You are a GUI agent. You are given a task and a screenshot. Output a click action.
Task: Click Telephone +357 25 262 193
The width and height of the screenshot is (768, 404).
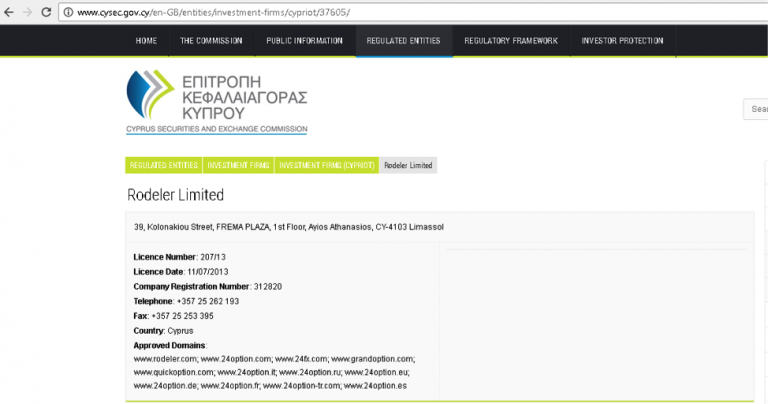coord(186,301)
